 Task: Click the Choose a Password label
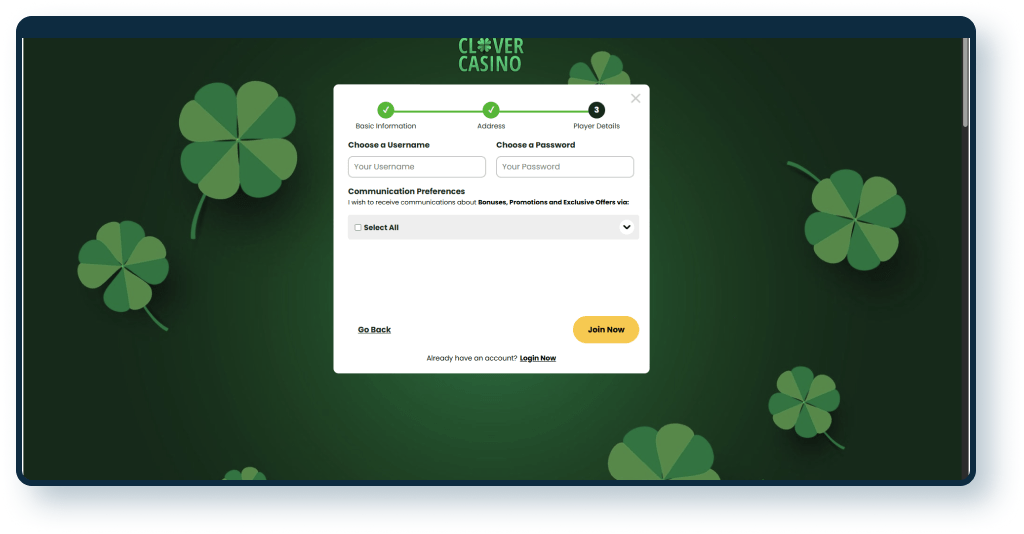point(536,145)
